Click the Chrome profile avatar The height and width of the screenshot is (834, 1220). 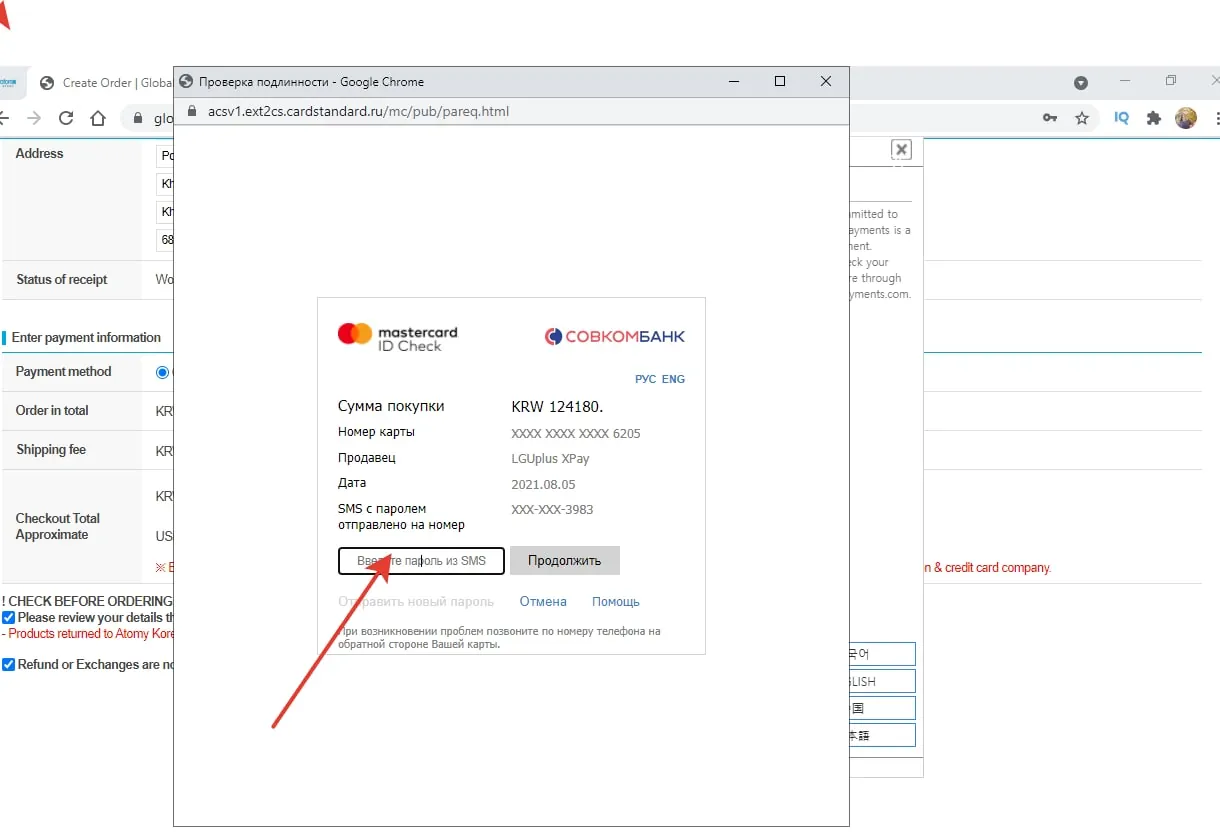click(x=1186, y=118)
